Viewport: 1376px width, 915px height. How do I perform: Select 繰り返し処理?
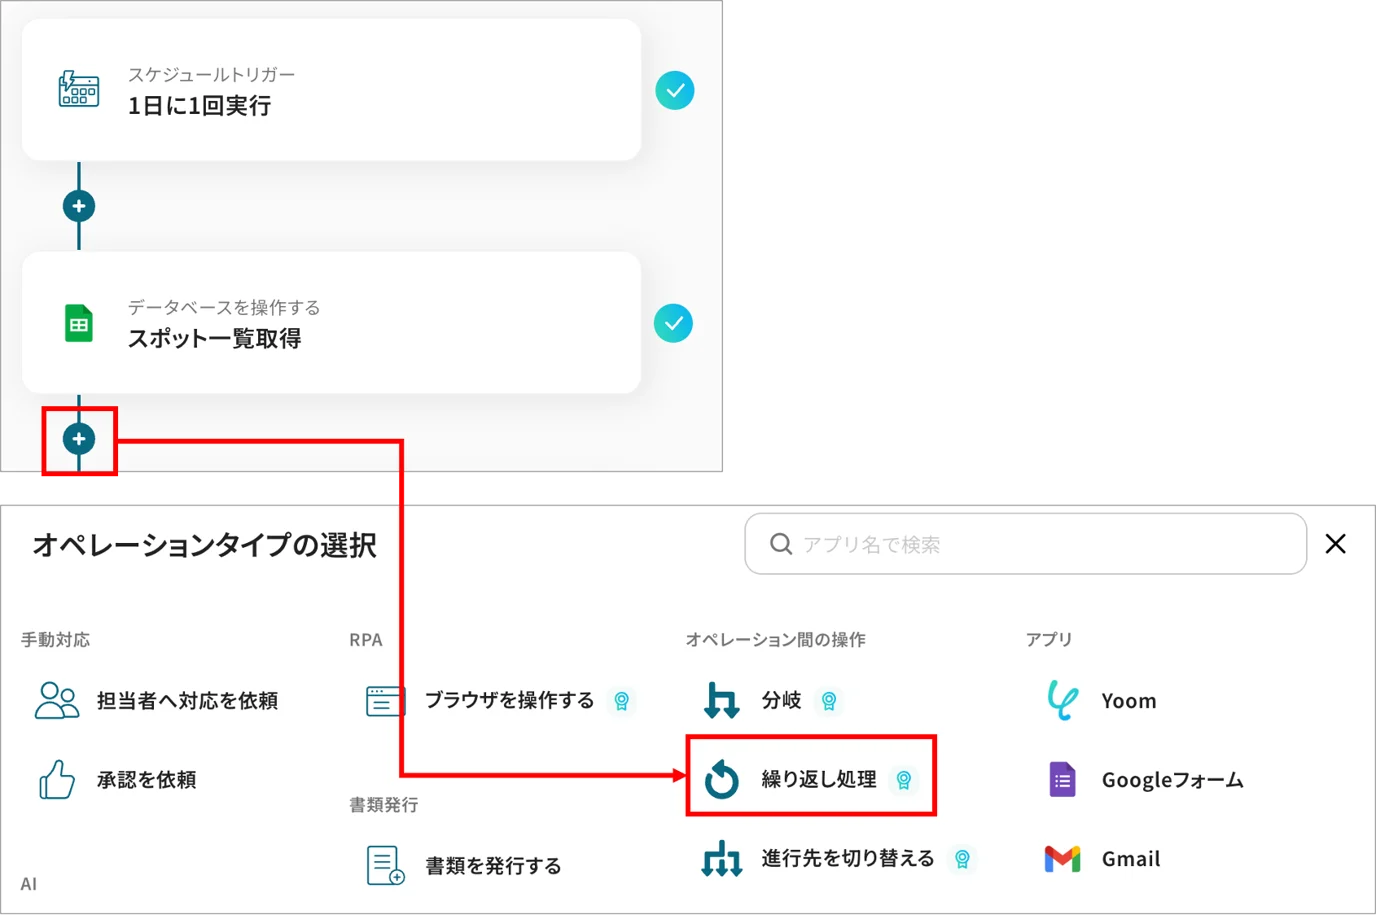tap(819, 779)
